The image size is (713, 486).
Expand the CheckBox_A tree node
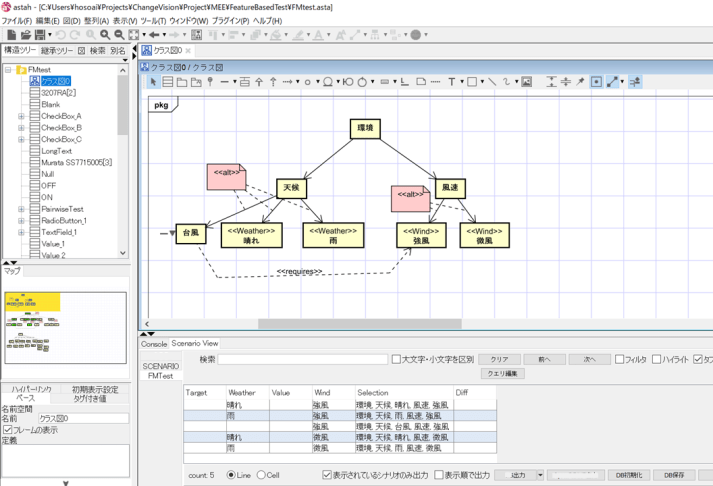(21, 116)
